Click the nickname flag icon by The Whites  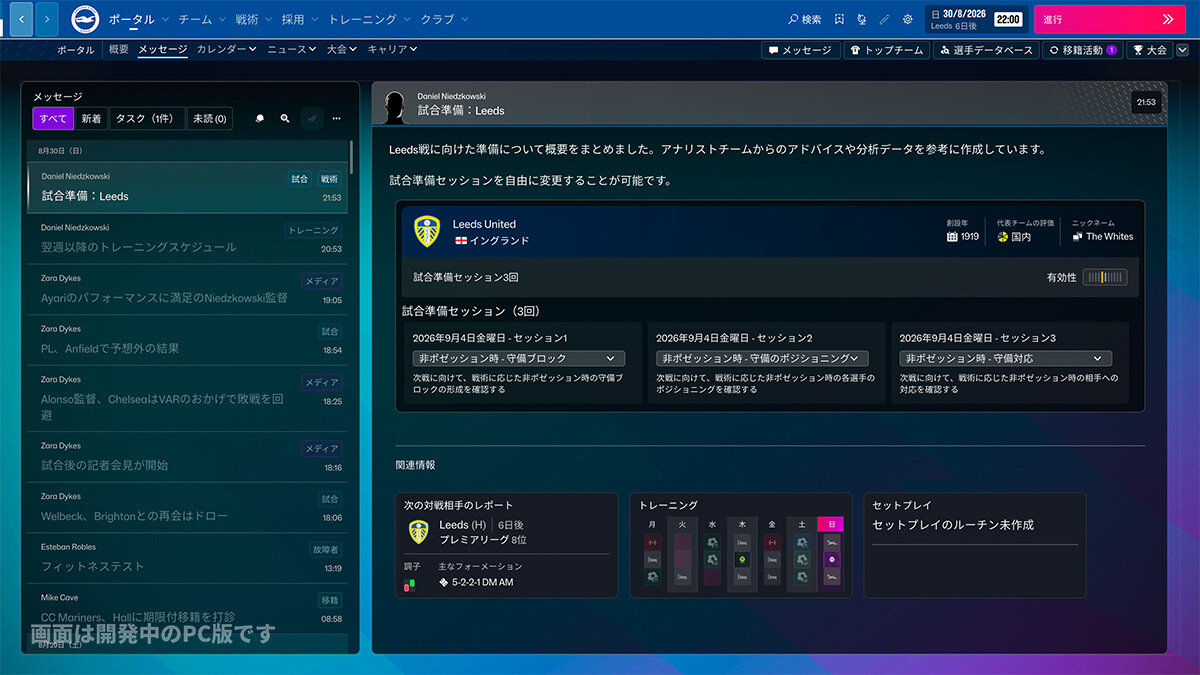[x=1077, y=237]
